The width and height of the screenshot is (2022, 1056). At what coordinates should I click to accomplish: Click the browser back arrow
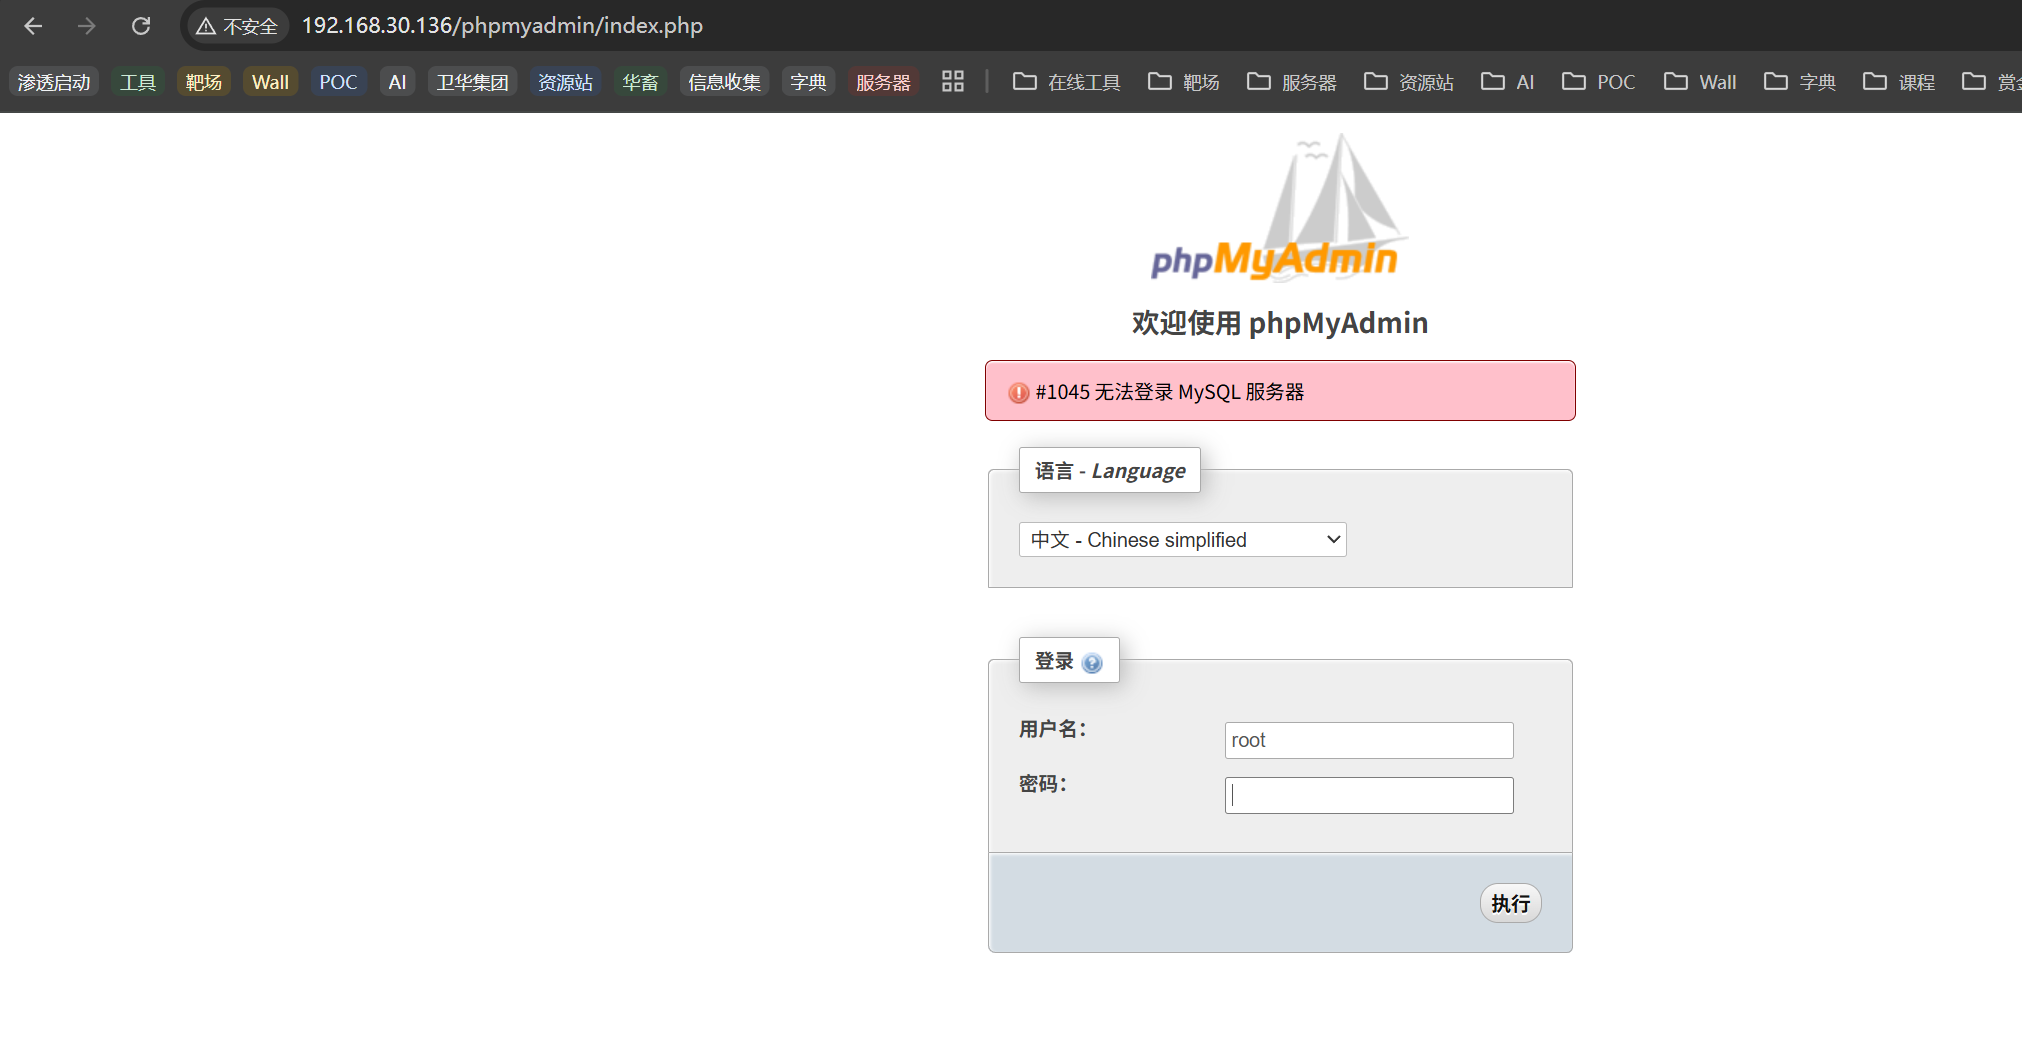33,26
